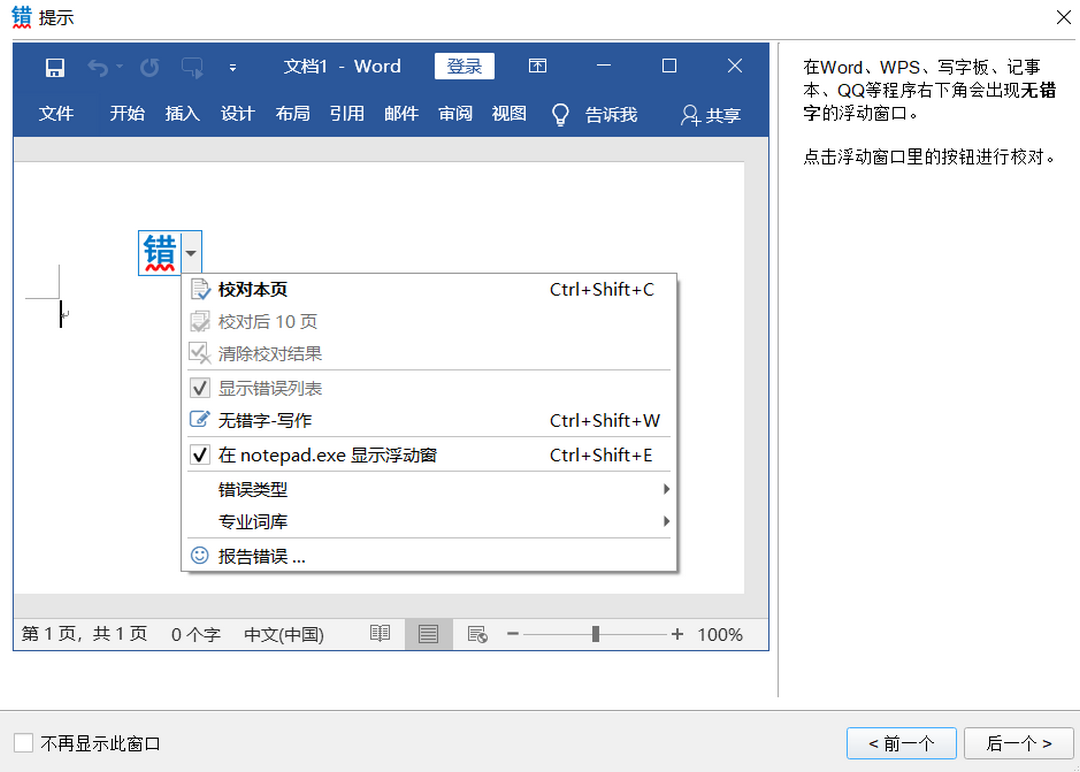Switch to the 审阅 ribbon tab
Screen dimensions: 1080x772
pyautogui.click(x=455, y=114)
